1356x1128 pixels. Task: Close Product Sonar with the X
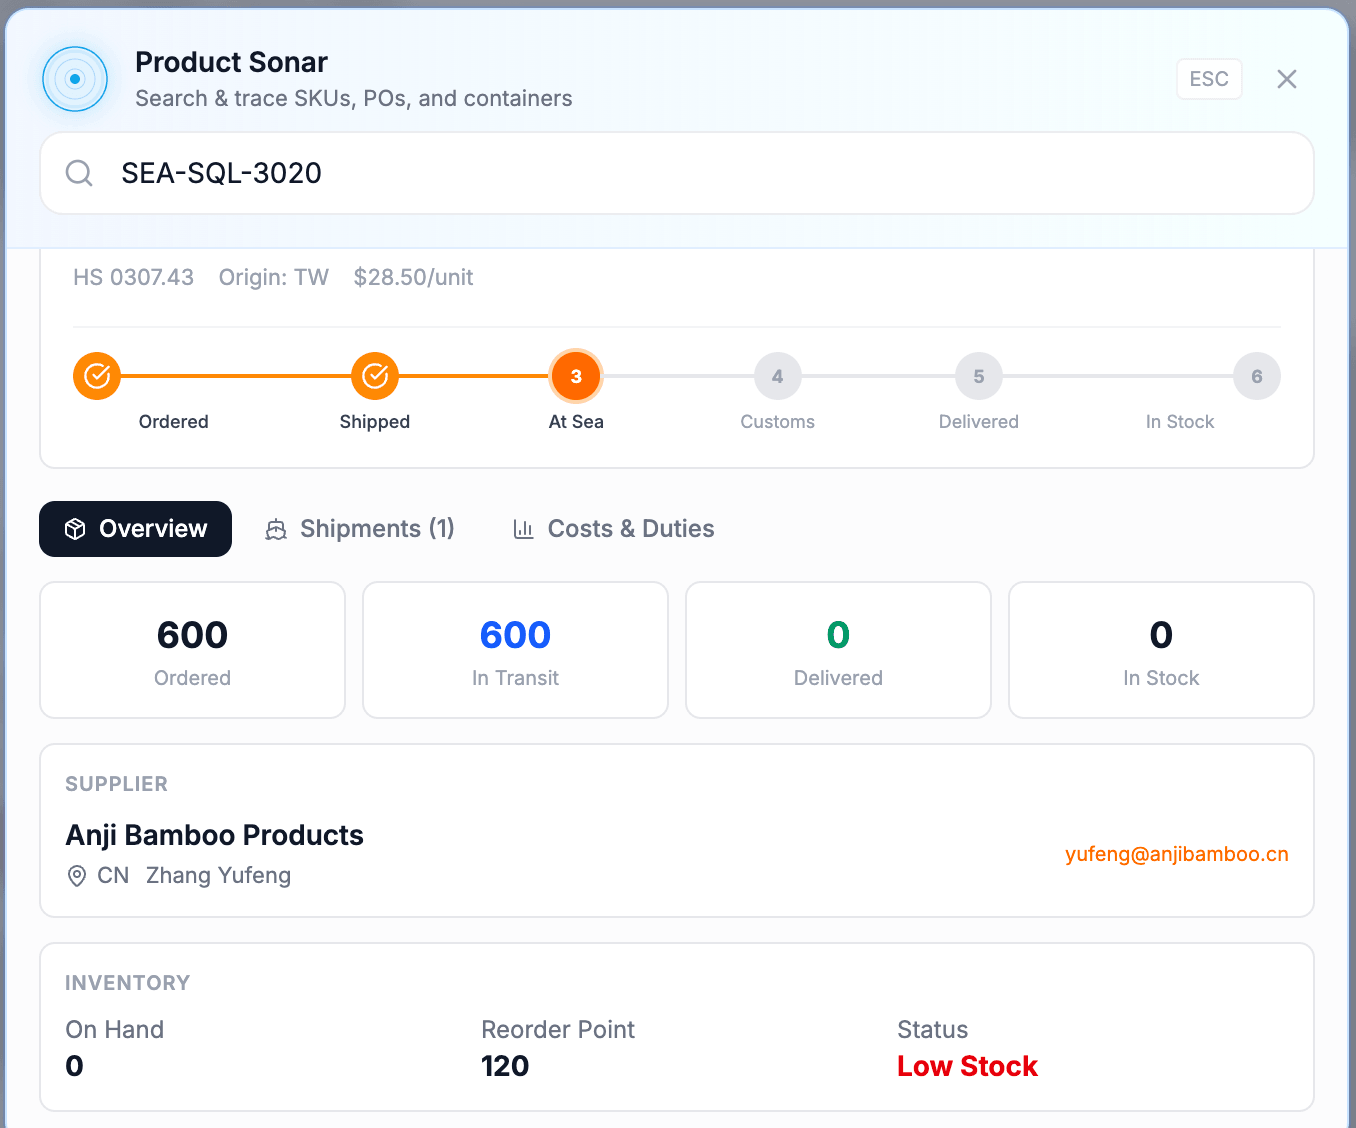coord(1286,79)
